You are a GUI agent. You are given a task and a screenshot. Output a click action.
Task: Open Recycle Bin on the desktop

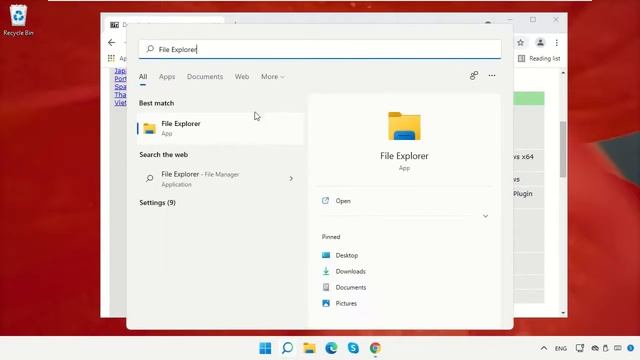[18, 20]
